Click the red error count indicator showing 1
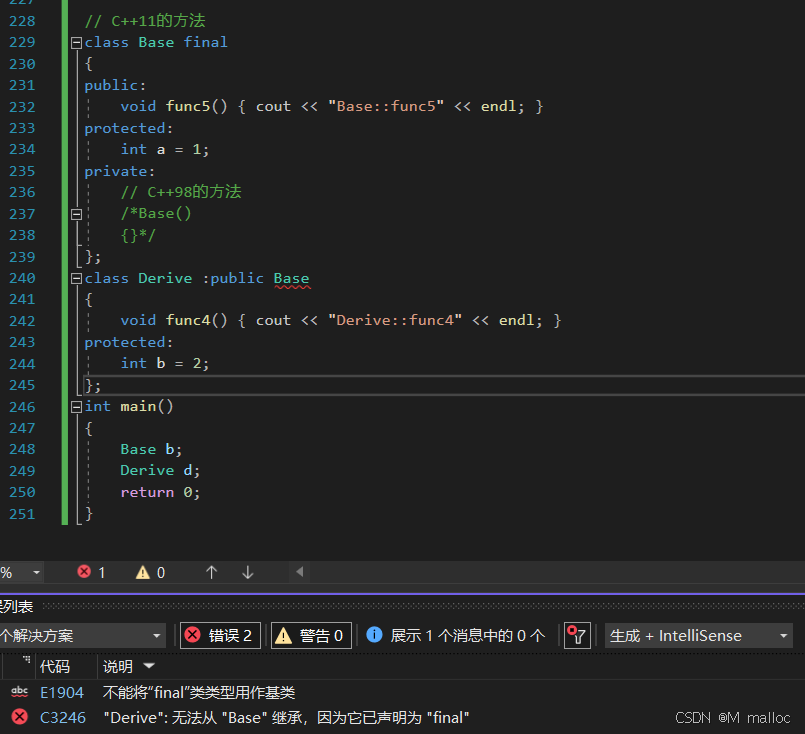Image resolution: width=805 pixels, height=734 pixels. (91, 572)
